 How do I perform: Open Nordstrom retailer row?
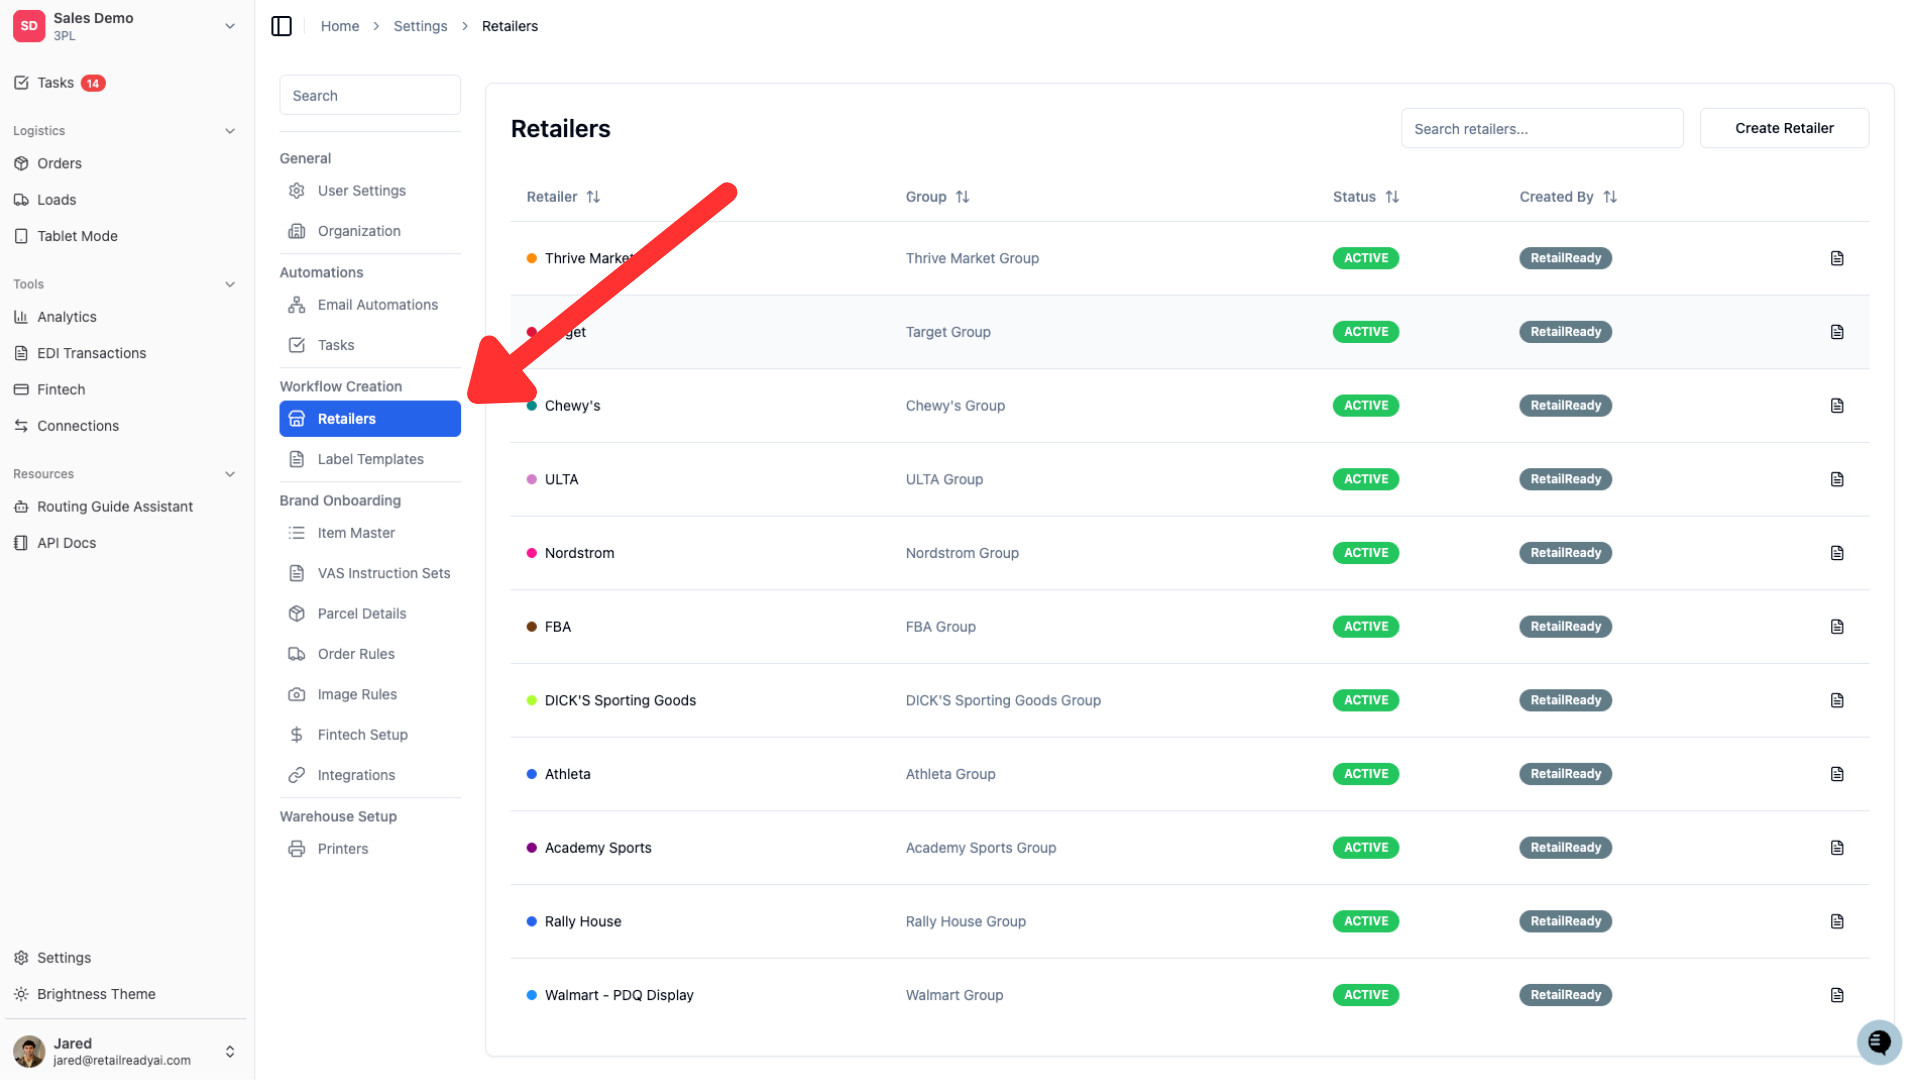coord(1189,553)
